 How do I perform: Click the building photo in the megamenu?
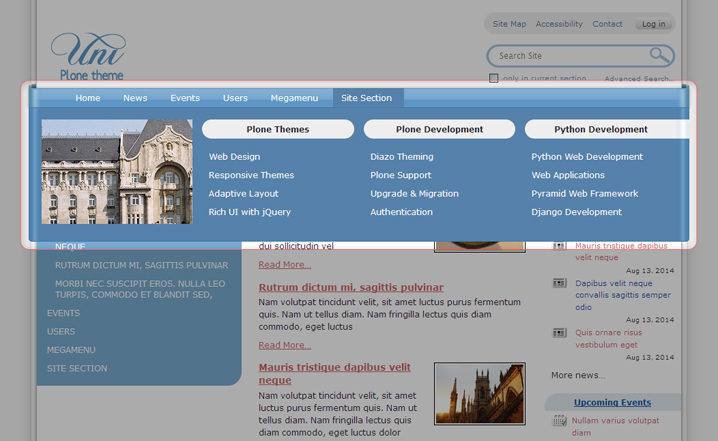pos(117,172)
